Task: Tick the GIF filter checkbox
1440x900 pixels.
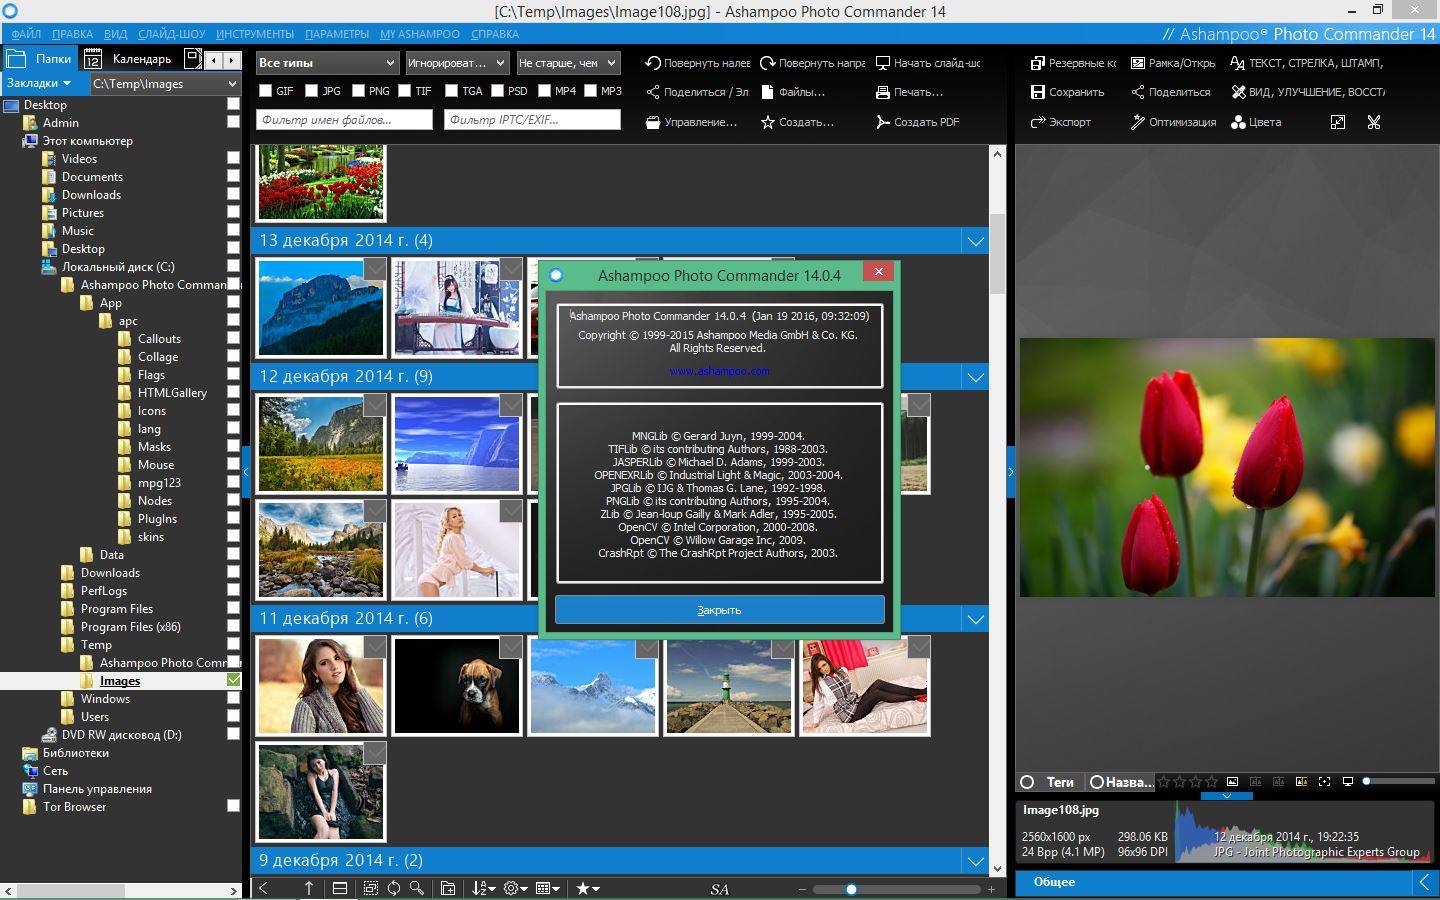Action: [265, 91]
